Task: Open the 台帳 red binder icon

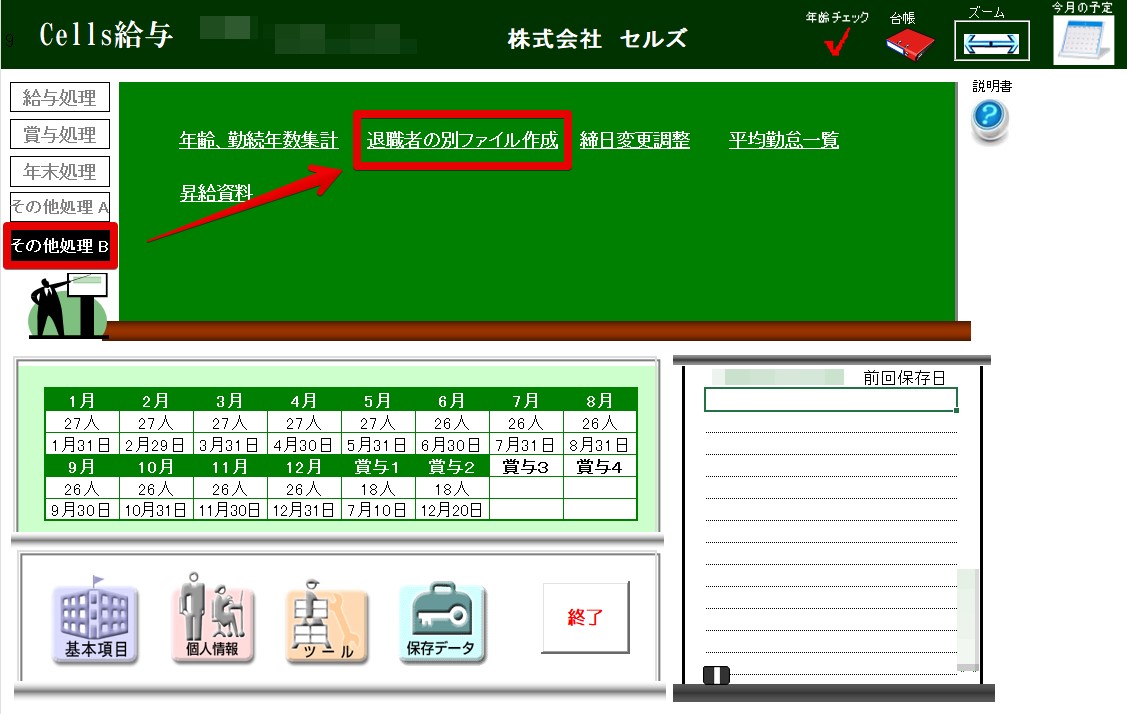Action: point(908,42)
